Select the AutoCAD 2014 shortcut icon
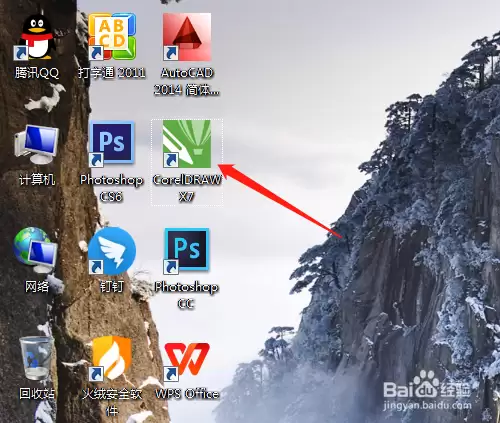 tap(187, 37)
